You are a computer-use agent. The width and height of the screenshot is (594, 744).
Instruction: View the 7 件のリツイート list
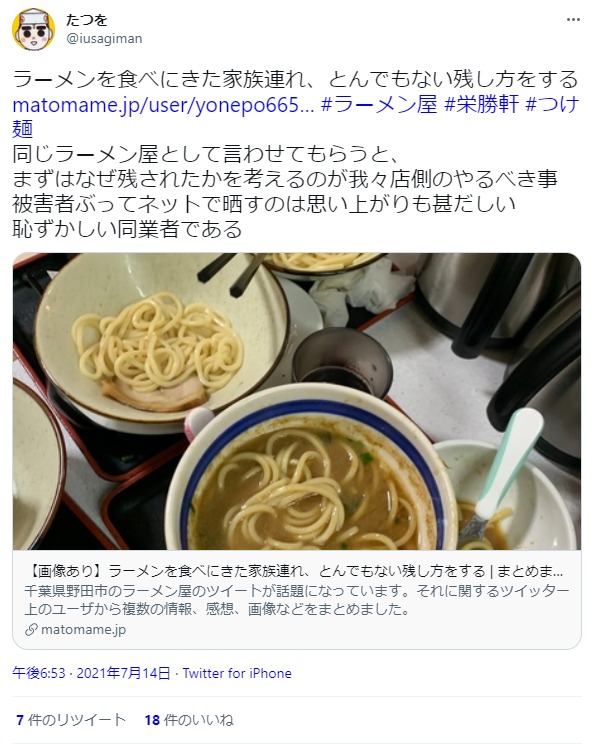click(71, 720)
